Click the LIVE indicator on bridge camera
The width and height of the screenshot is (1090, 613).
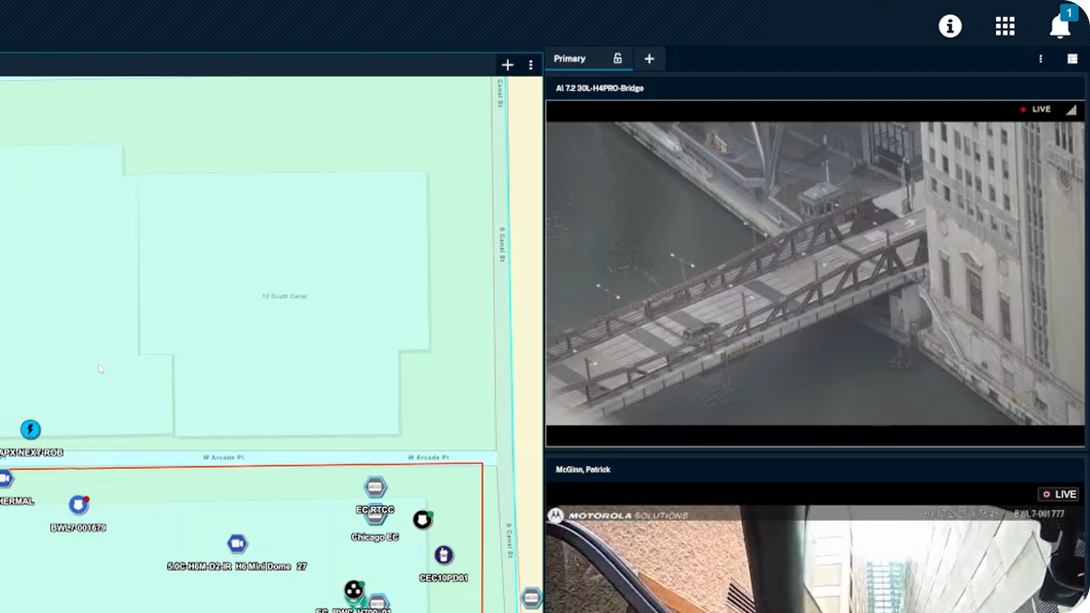click(1036, 110)
